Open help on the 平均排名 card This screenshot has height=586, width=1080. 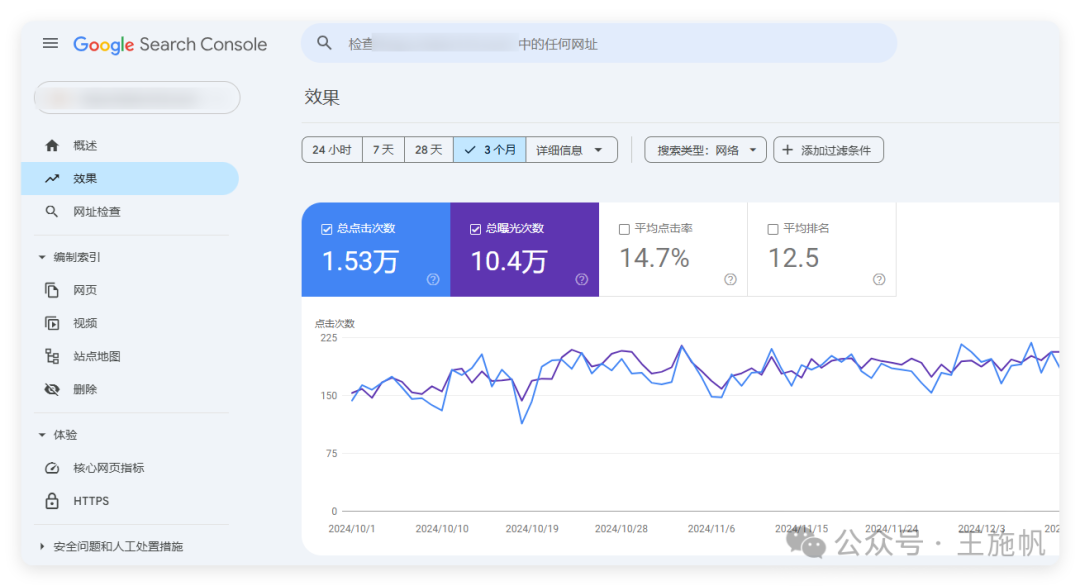879,279
